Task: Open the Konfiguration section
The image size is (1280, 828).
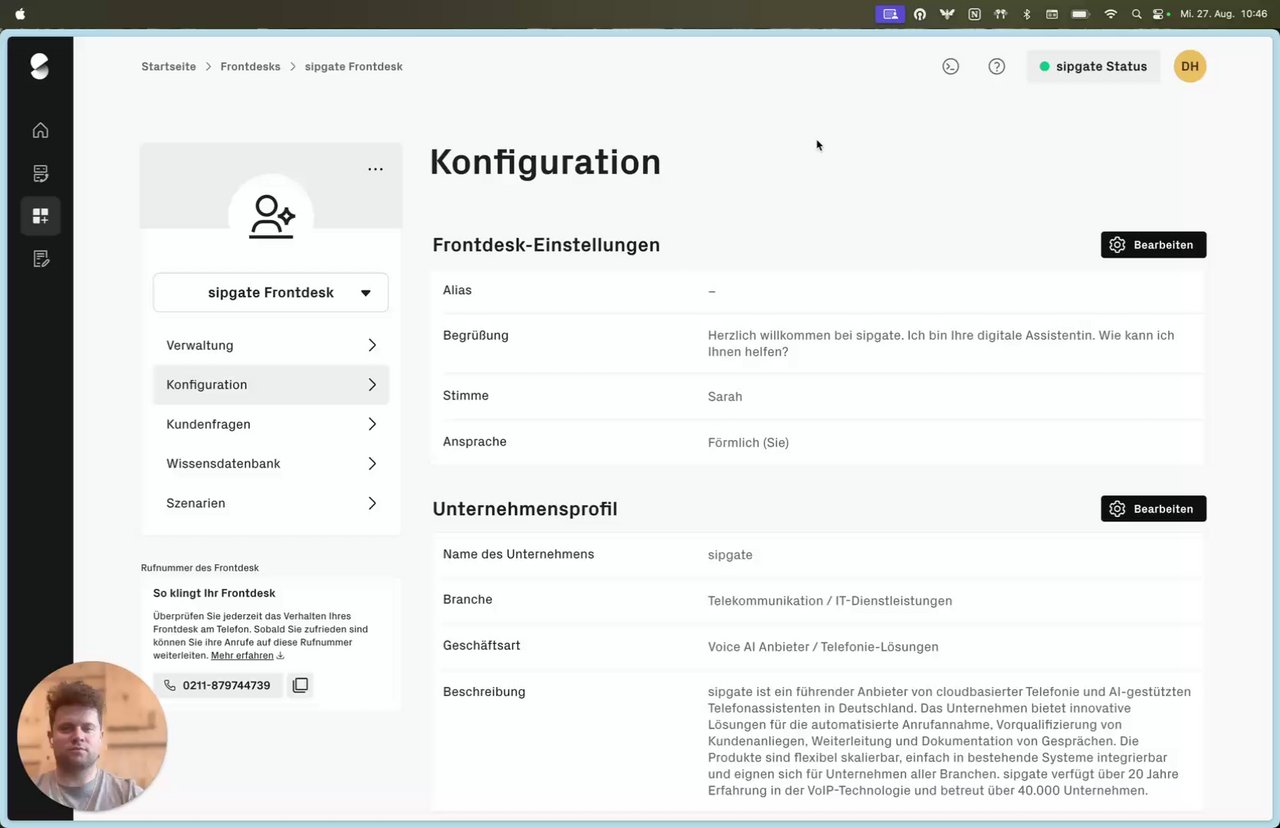Action: point(271,385)
